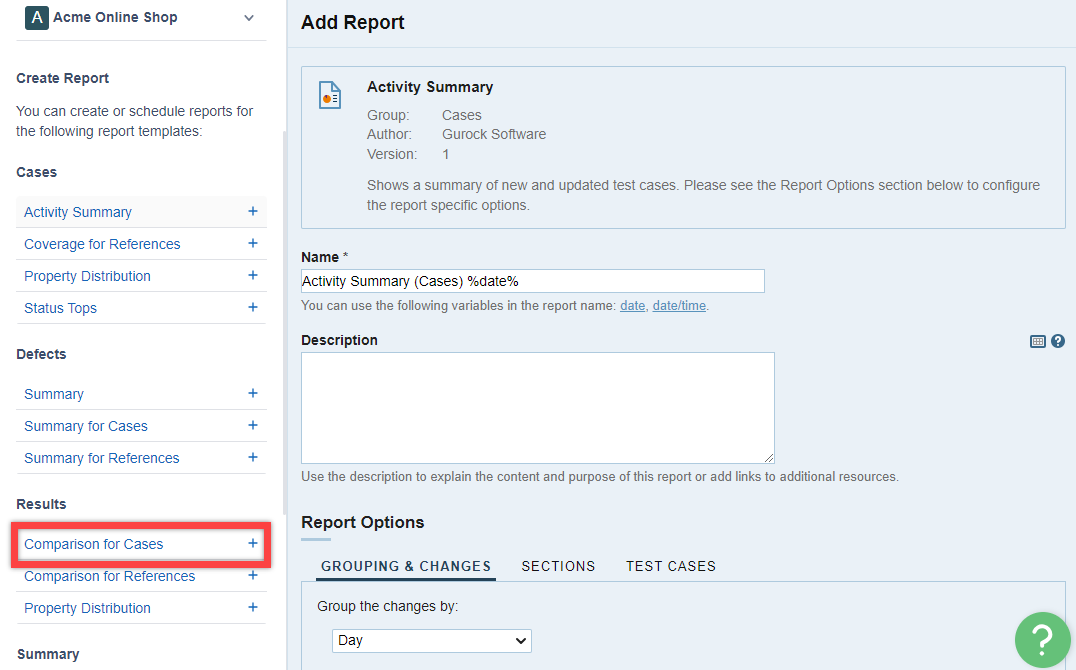The width and height of the screenshot is (1076, 670).
Task: Insert the date/time variable link
Action: (x=679, y=306)
